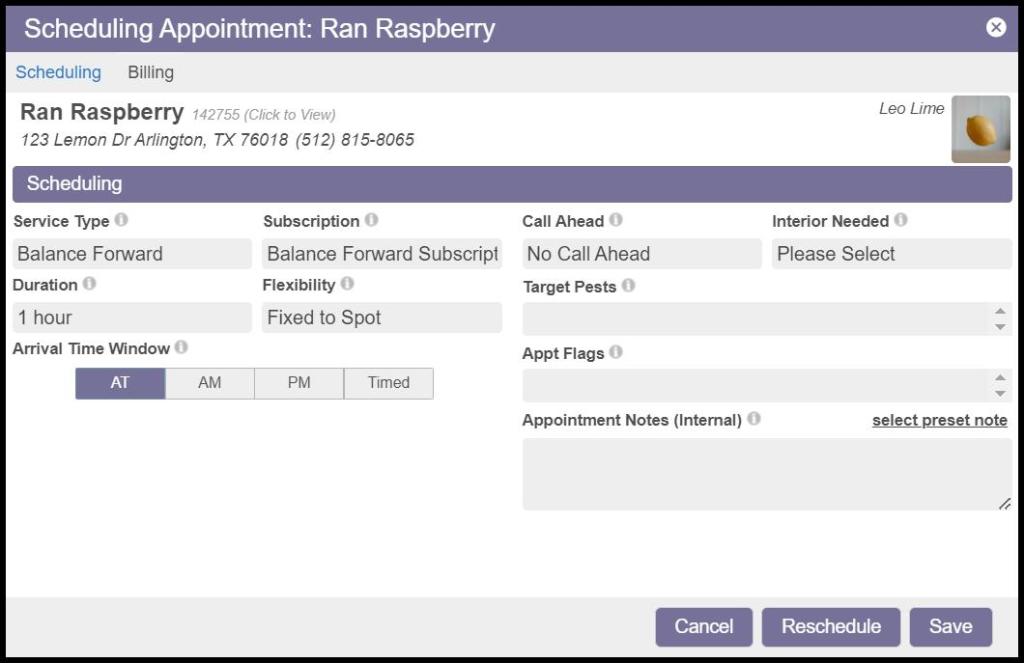Screen dimensions: 1024x663
Task: Click the select preset note link
Action: click(x=939, y=420)
